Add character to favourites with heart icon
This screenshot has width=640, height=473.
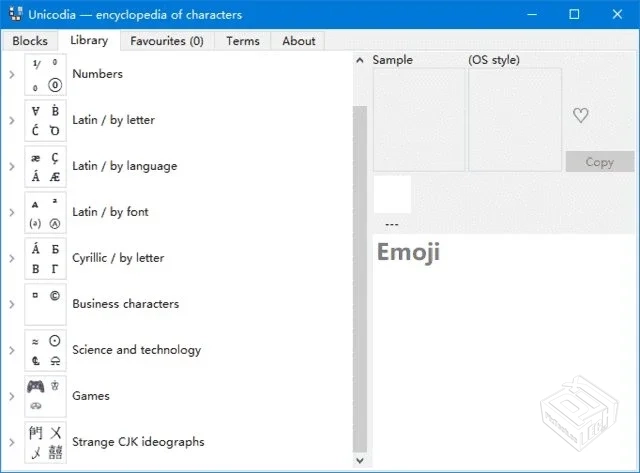[x=580, y=115]
